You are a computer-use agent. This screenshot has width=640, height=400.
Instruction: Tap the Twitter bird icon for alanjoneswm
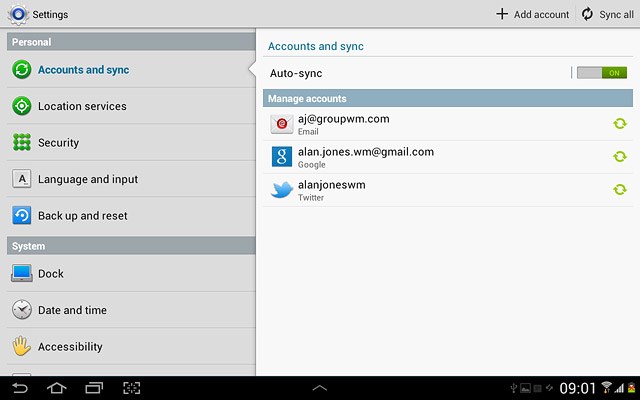pos(282,190)
